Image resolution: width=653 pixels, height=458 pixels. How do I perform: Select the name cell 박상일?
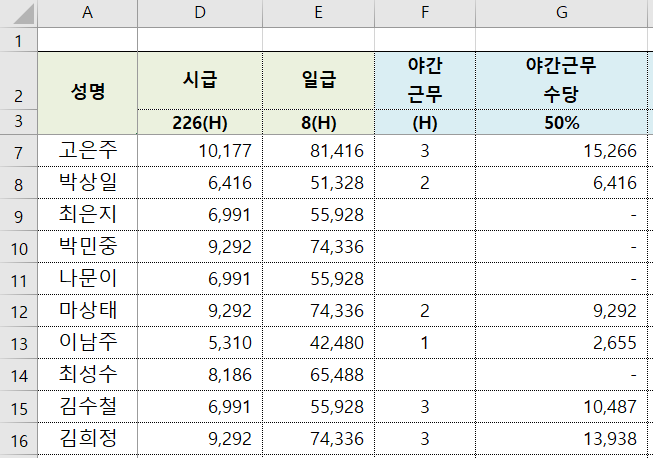87,182
